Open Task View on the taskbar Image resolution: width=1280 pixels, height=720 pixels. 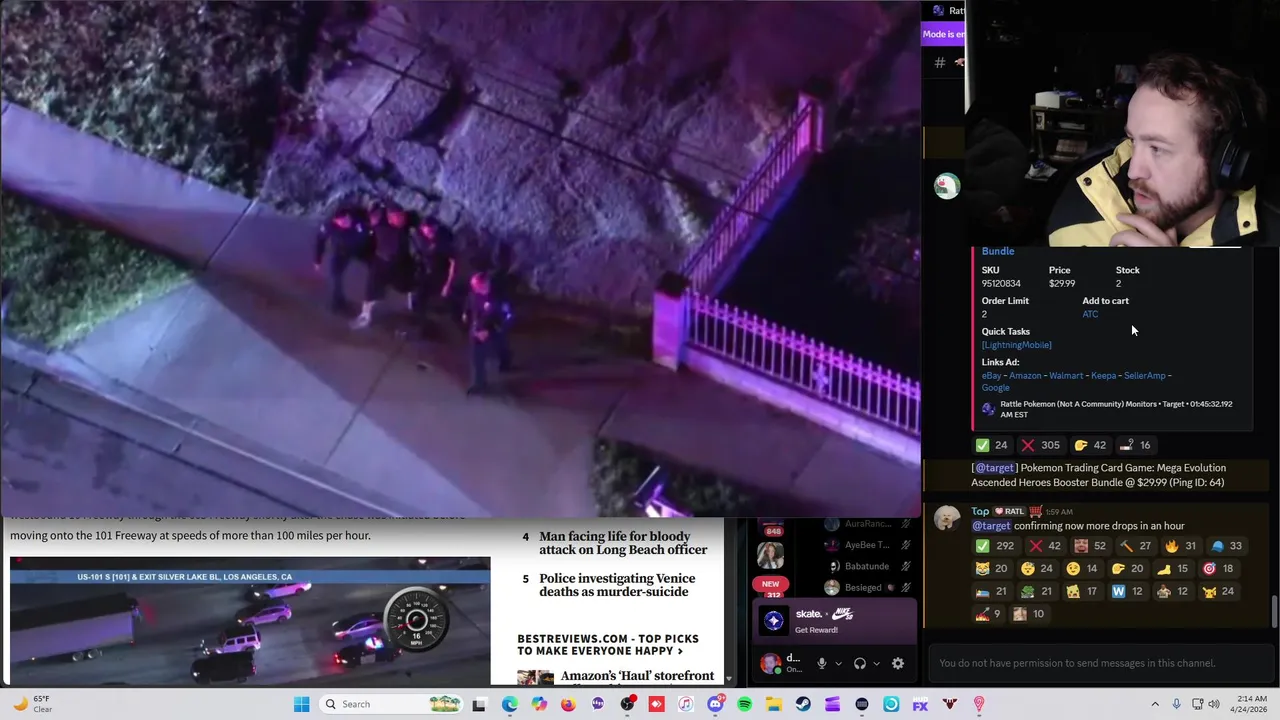point(479,704)
